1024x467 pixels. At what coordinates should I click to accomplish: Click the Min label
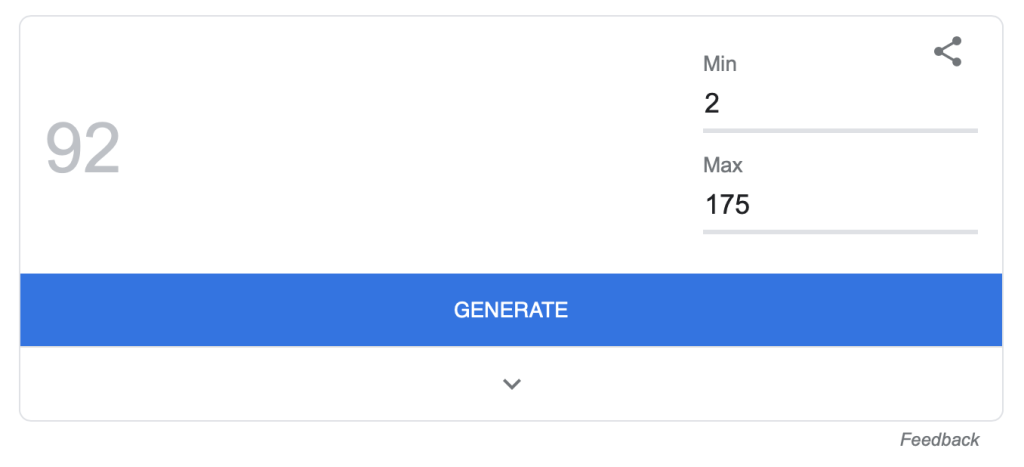720,64
